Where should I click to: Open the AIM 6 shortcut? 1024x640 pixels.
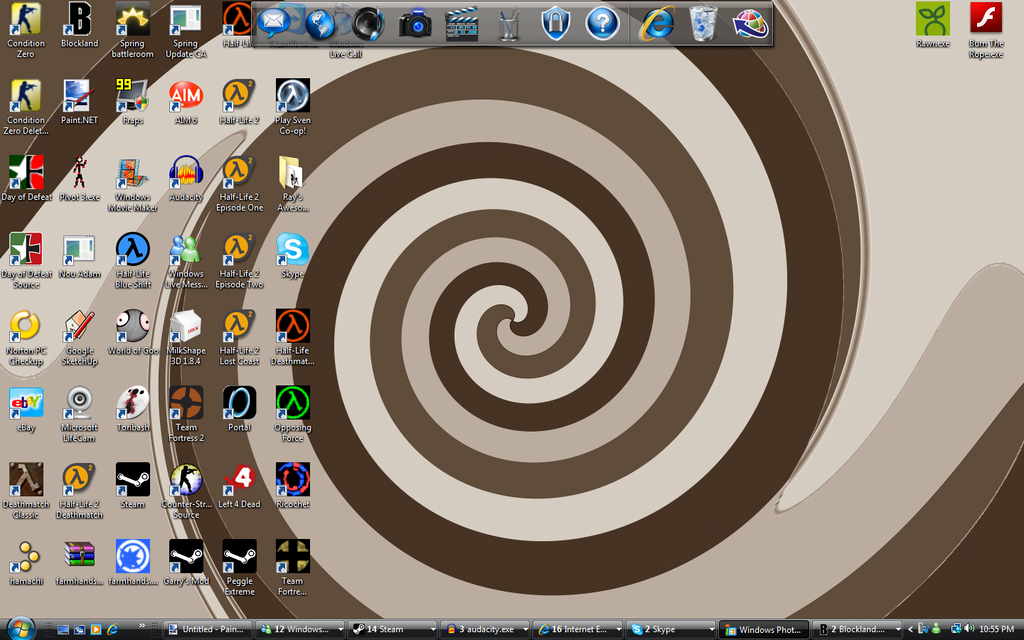click(186, 102)
